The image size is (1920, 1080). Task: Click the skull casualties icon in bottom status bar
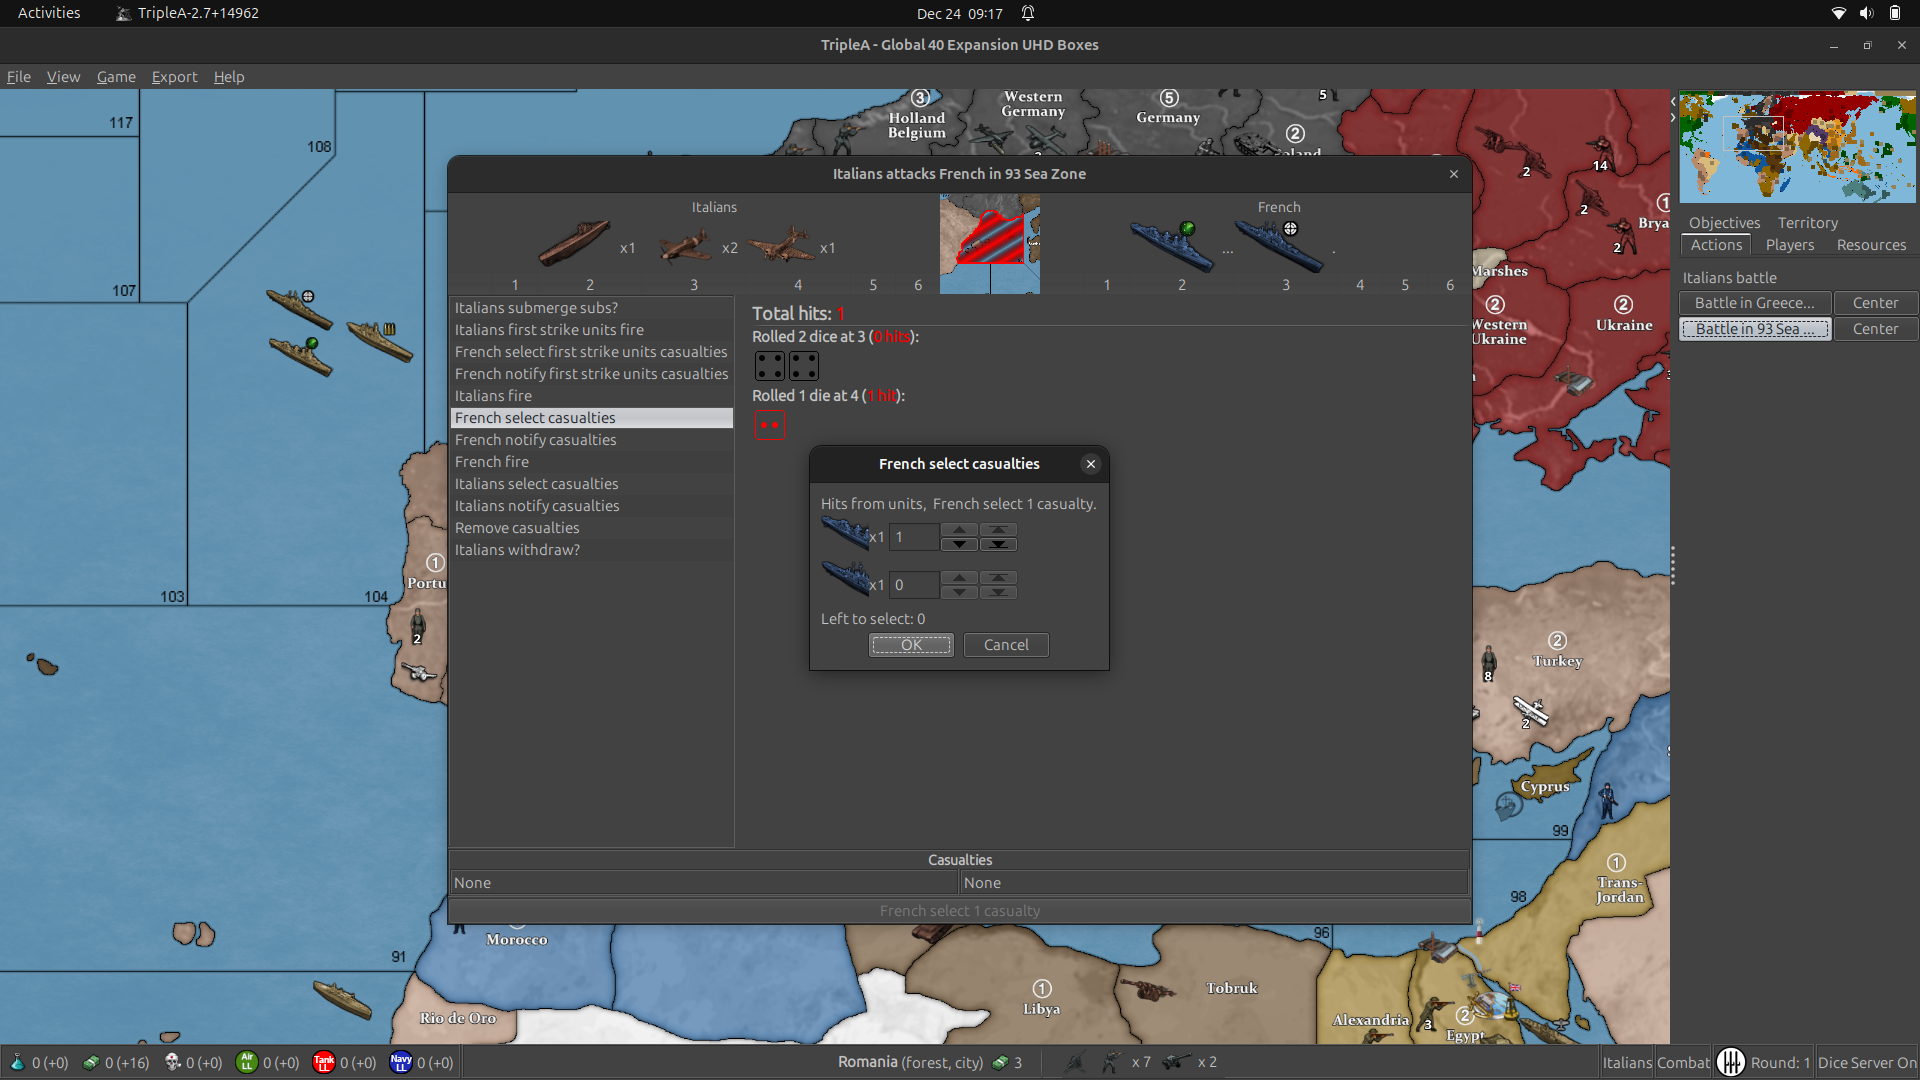170,1063
